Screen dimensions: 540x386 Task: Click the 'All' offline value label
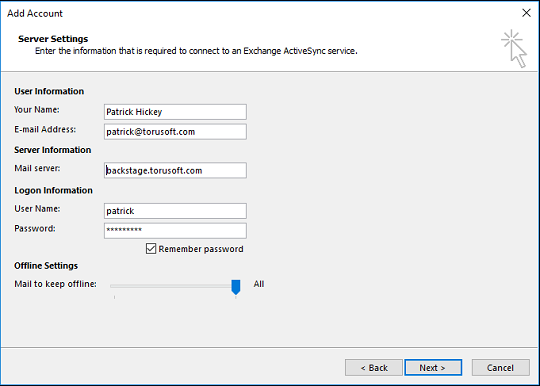259,284
